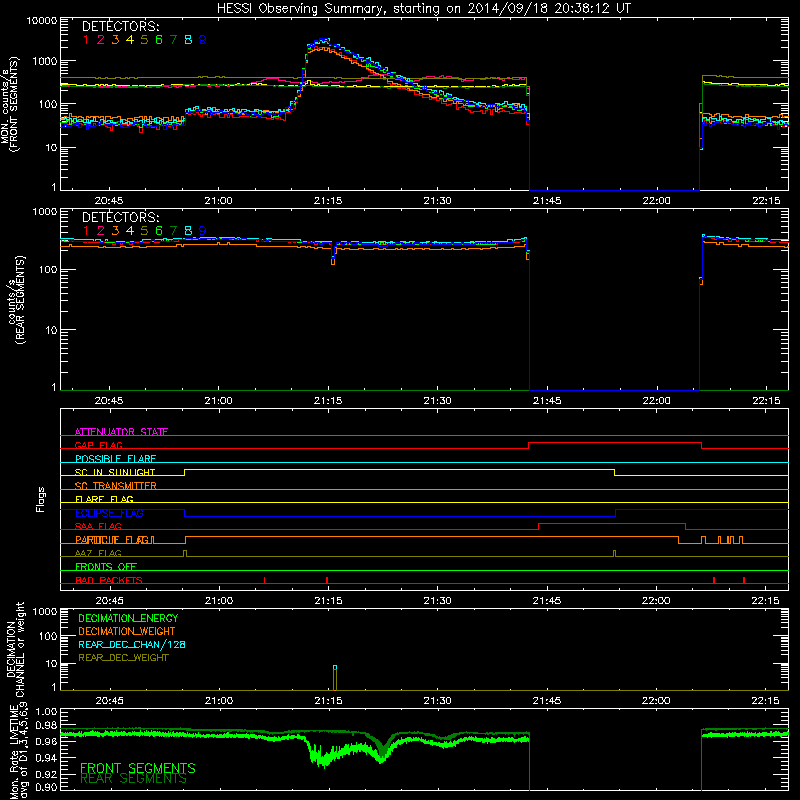Select the BAD_PACKETS flag label
Image resolution: width=800 pixels, height=800 pixels.
coord(109,580)
